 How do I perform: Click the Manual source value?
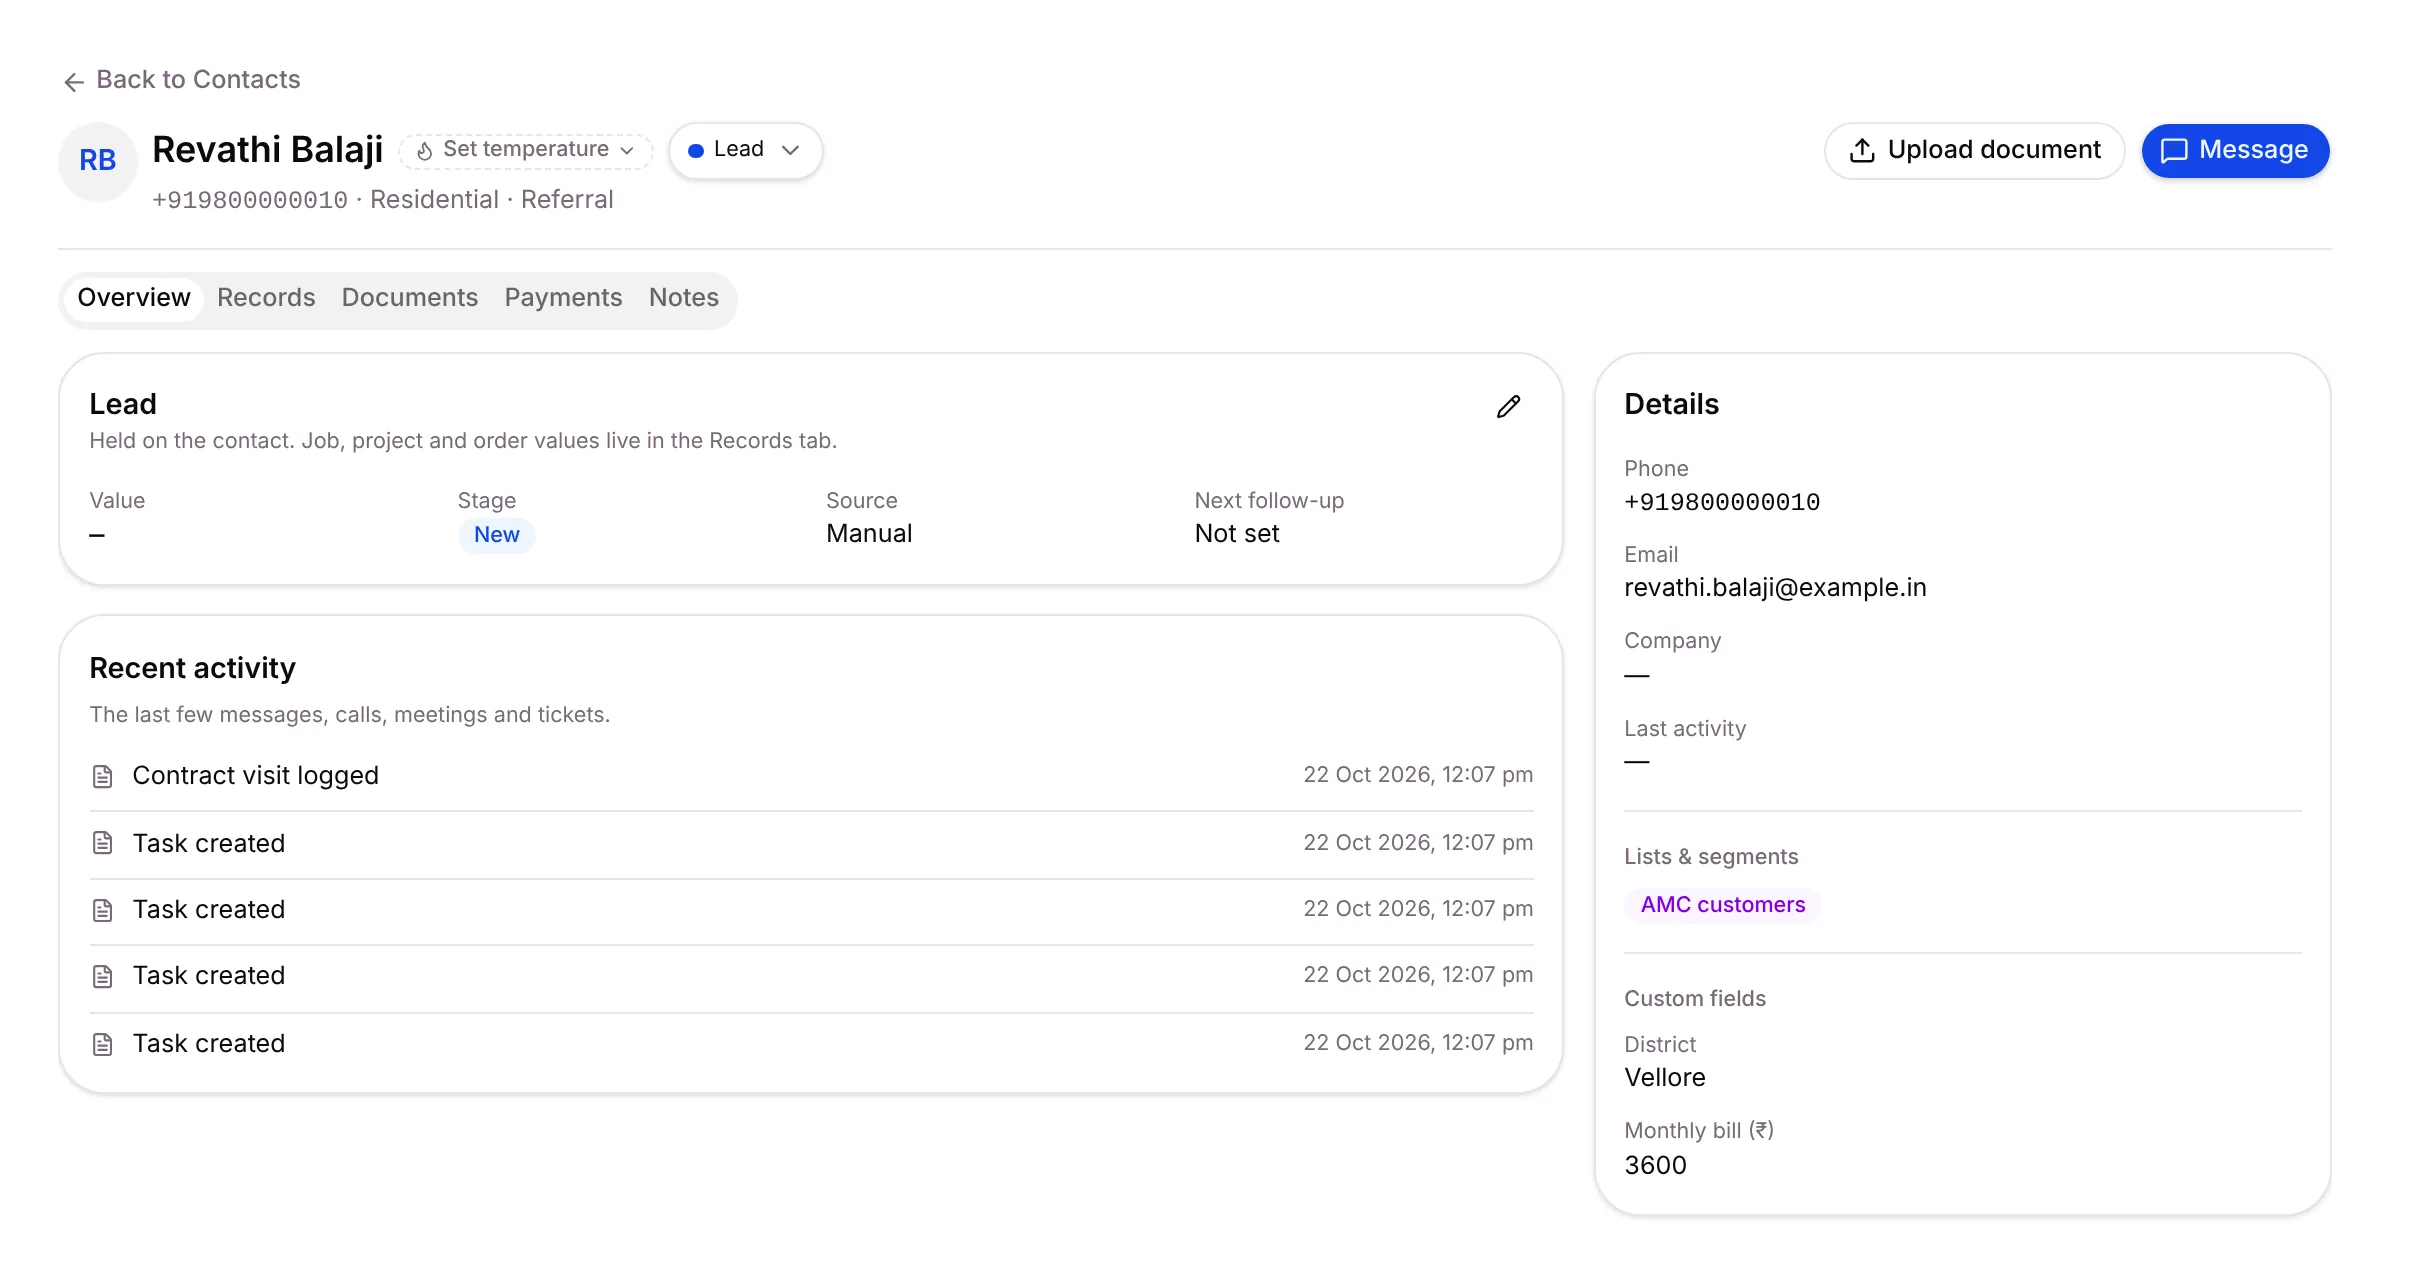click(869, 534)
